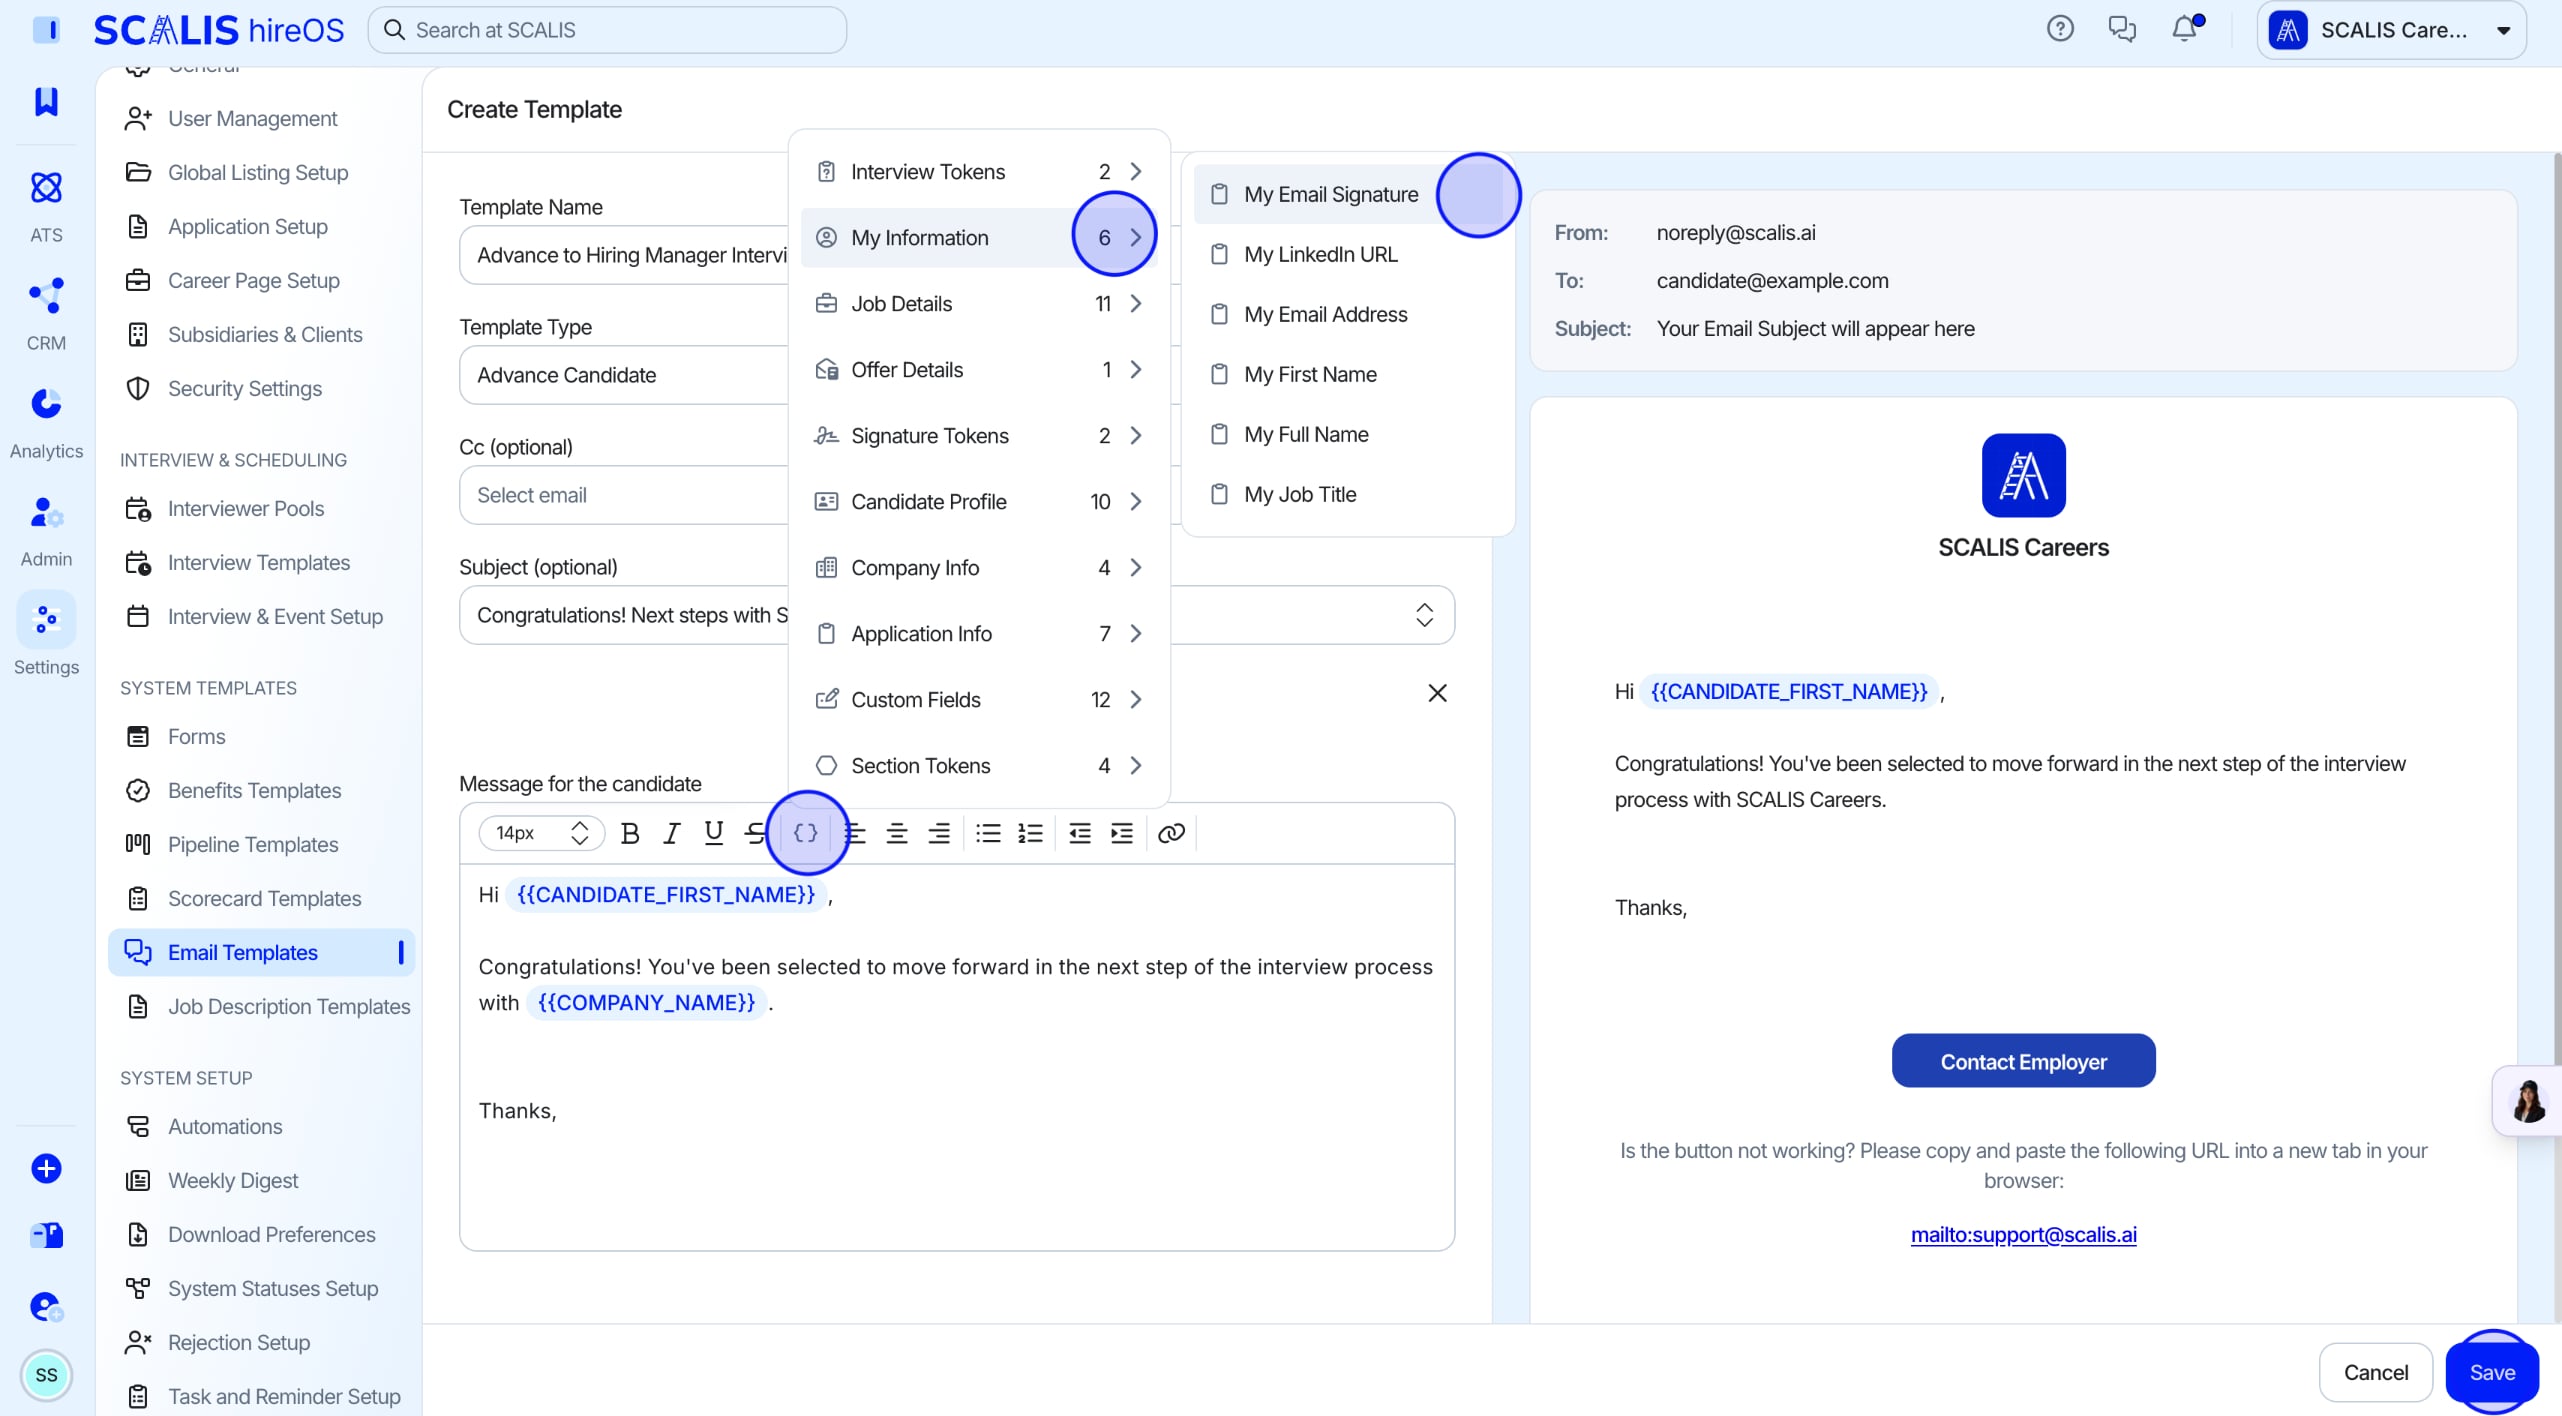This screenshot has height=1416, width=2562.
Task: Open the help question mark icon
Action: pyautogui.click(x=2060, y=29)
